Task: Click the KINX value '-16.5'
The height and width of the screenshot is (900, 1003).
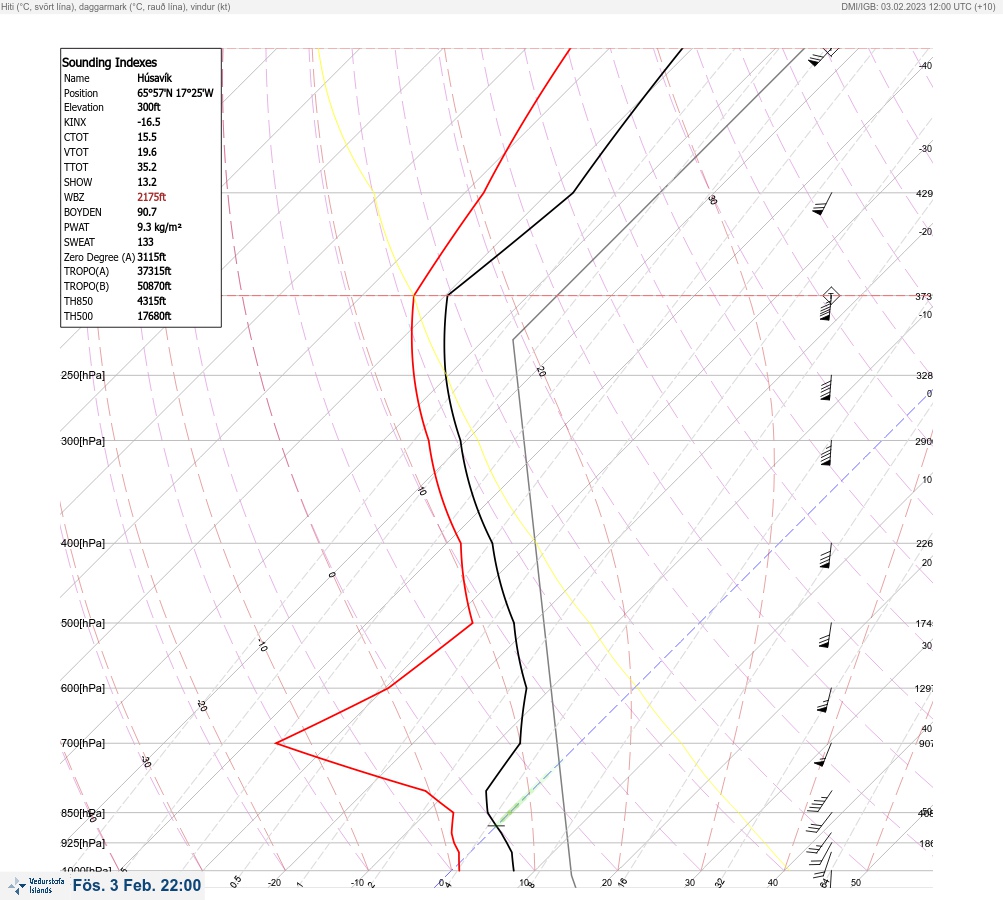Action: click(149, 122)
